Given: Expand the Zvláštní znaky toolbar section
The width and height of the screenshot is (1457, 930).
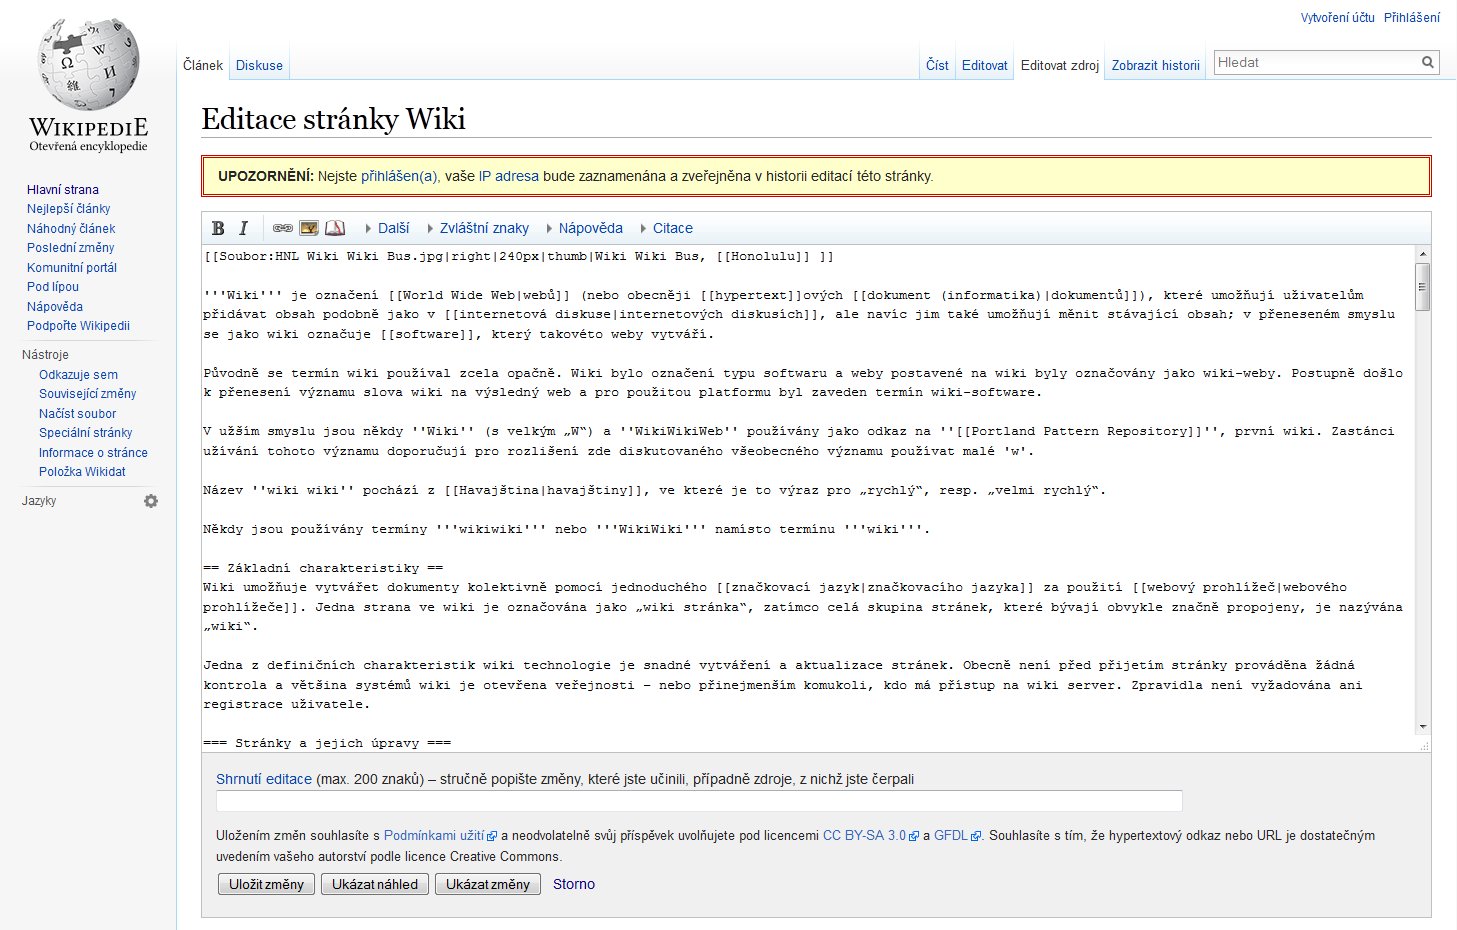Looking at the screenshot, I should pyautogui.click(x=477, y=228).
